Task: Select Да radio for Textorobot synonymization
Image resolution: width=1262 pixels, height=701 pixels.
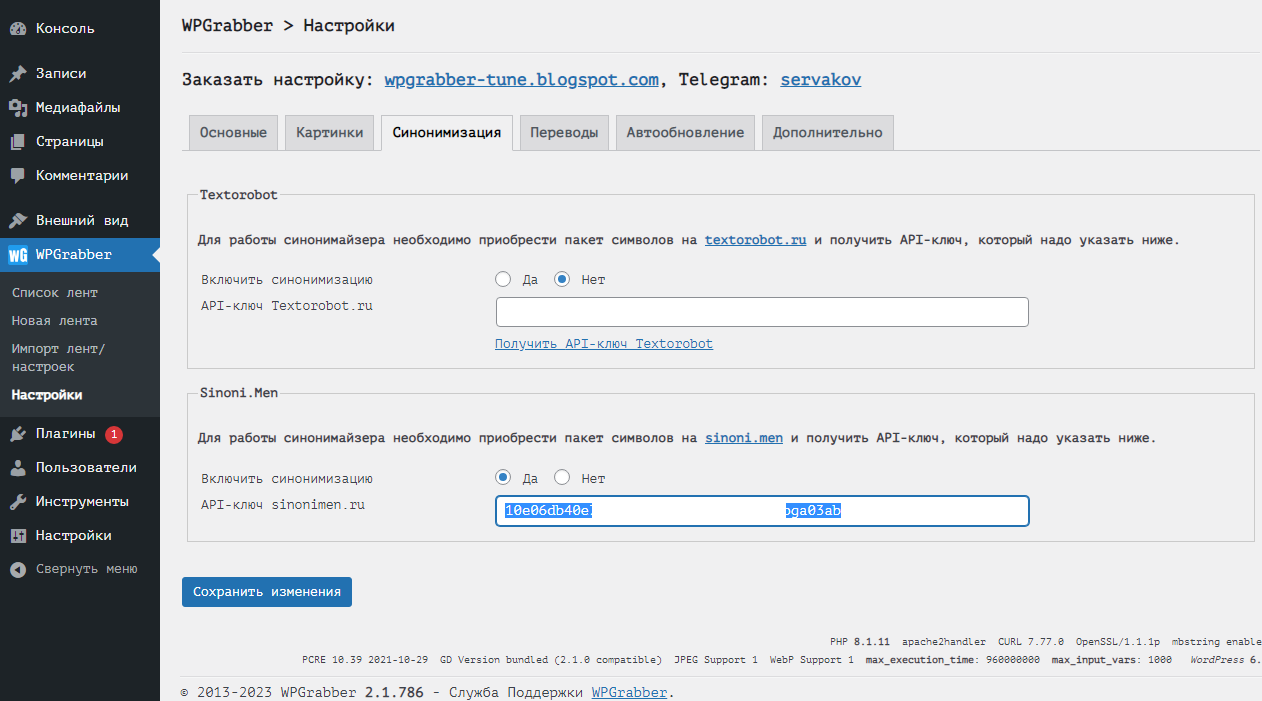Action: [503, 280]
